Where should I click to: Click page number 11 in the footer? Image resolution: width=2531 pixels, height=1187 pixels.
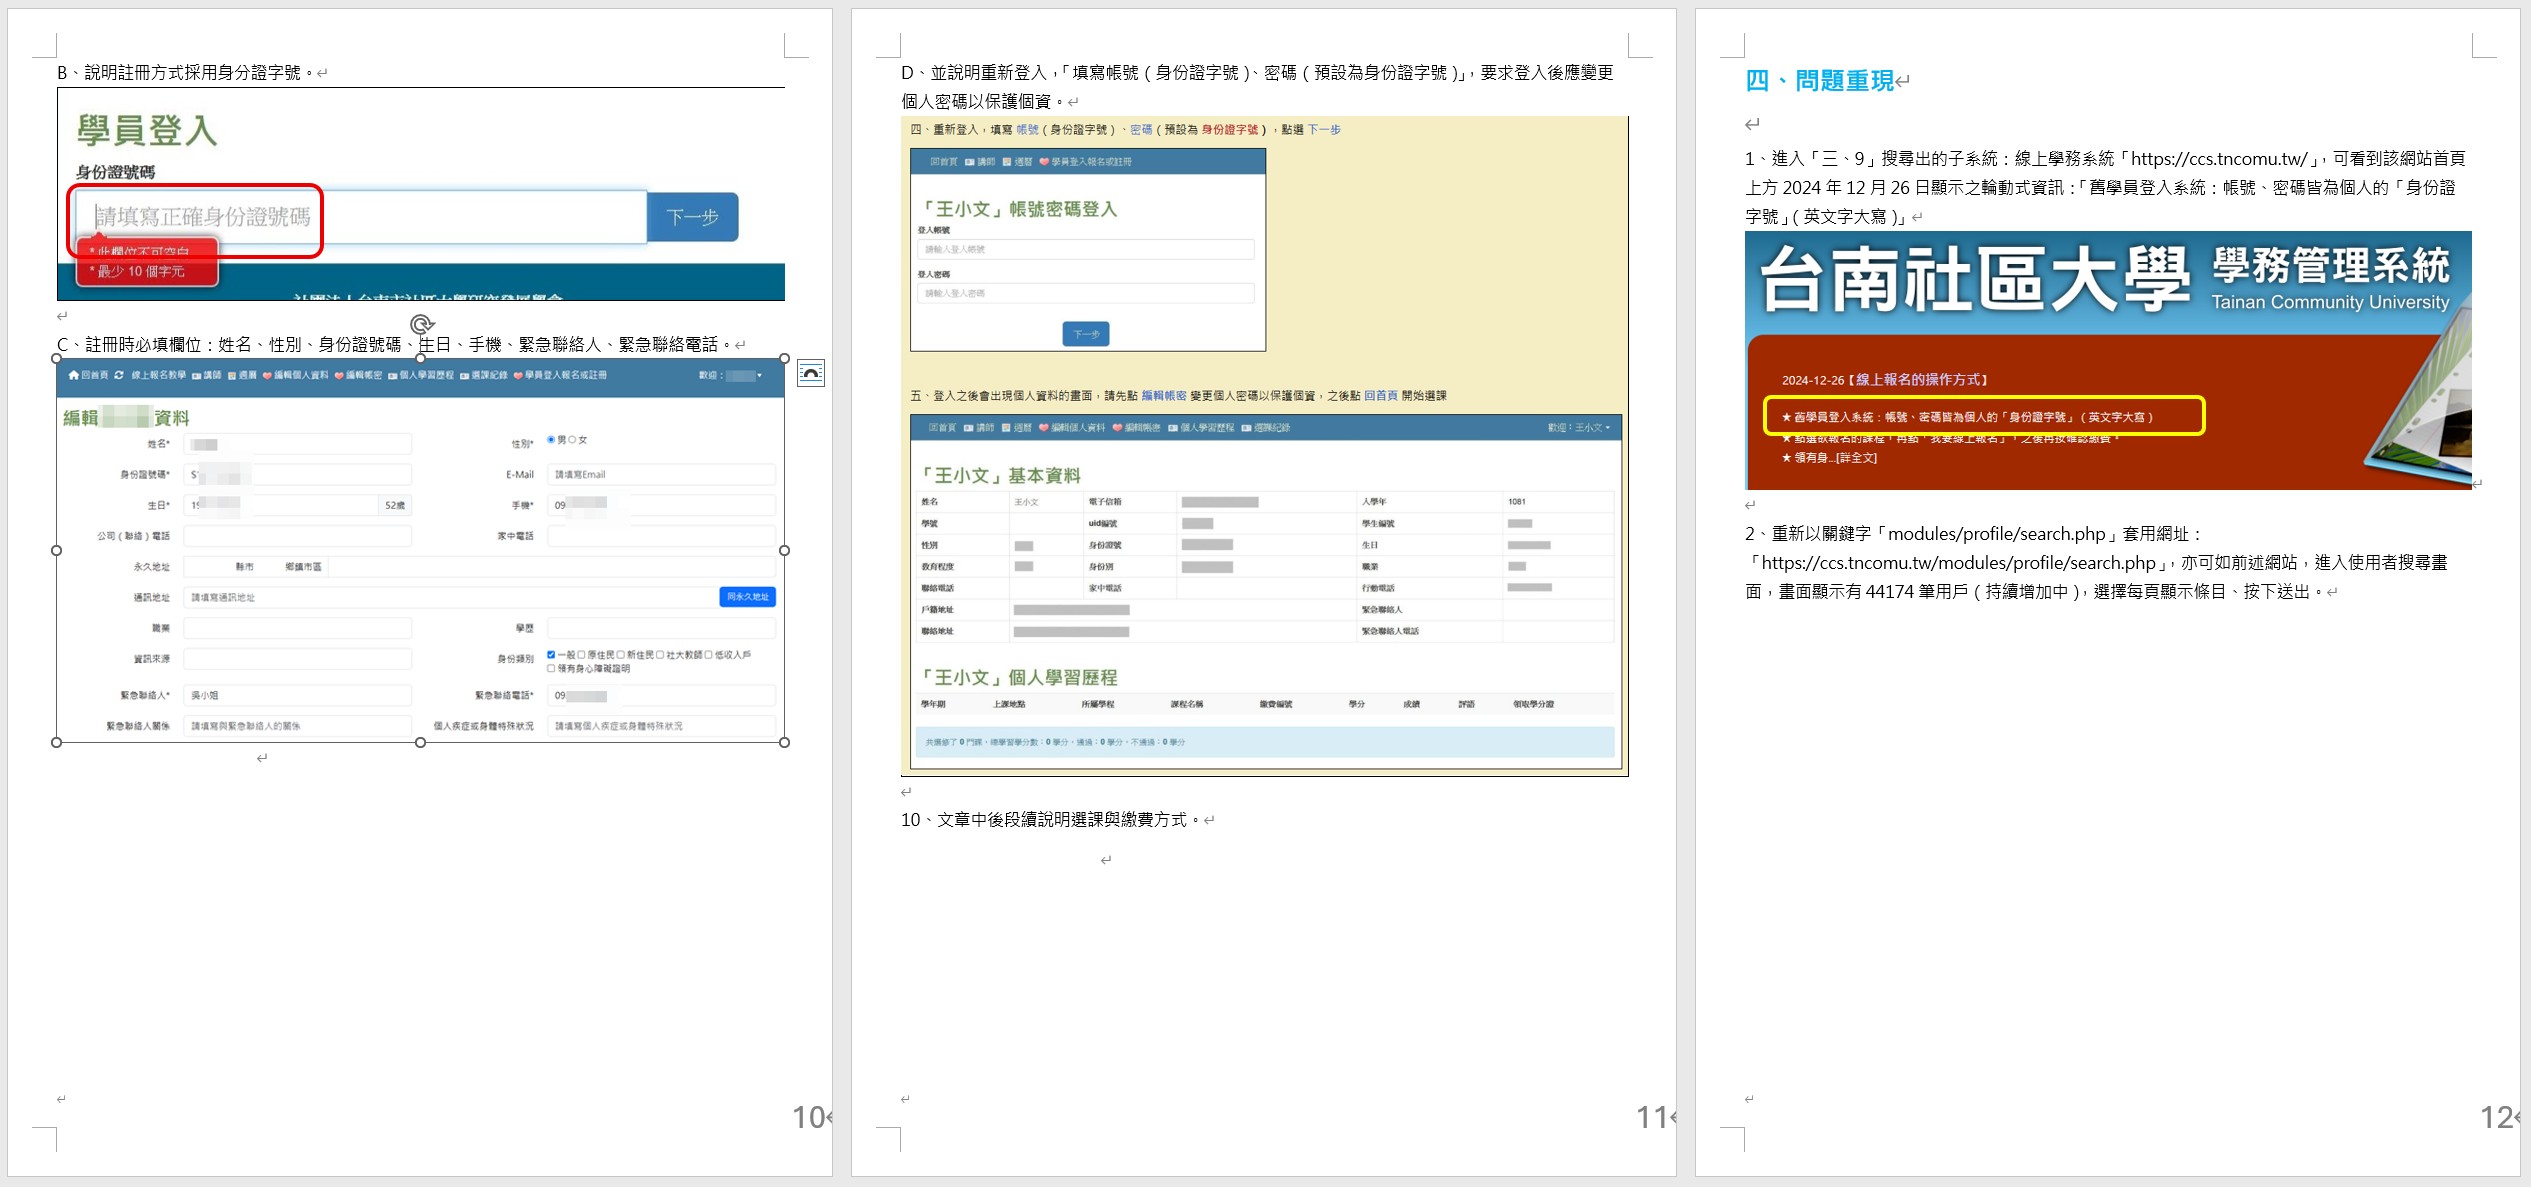coord(1653,1117)
